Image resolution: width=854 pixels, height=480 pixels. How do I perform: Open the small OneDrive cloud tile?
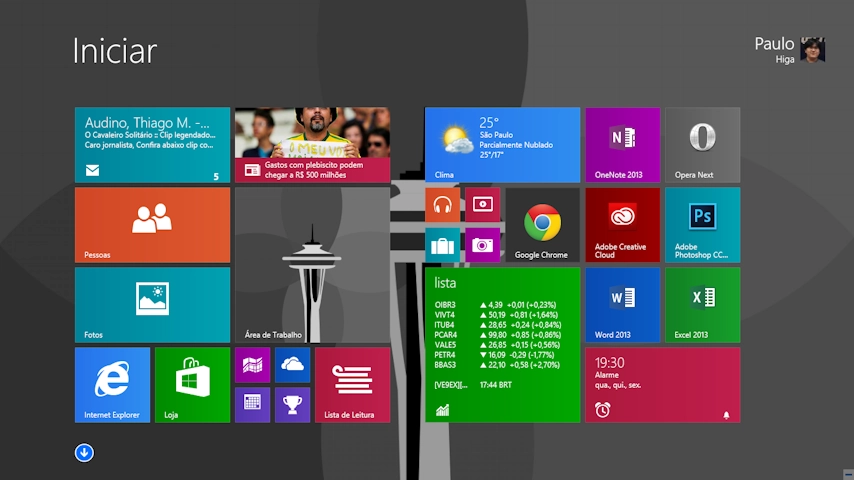point(292,365)
